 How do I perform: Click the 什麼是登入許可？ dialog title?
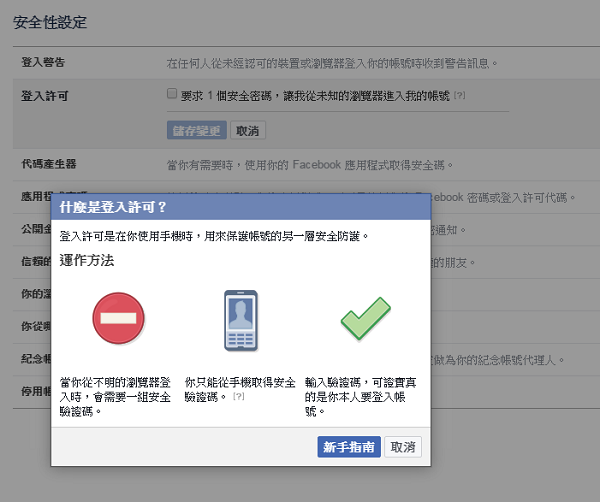pos(113,207)
